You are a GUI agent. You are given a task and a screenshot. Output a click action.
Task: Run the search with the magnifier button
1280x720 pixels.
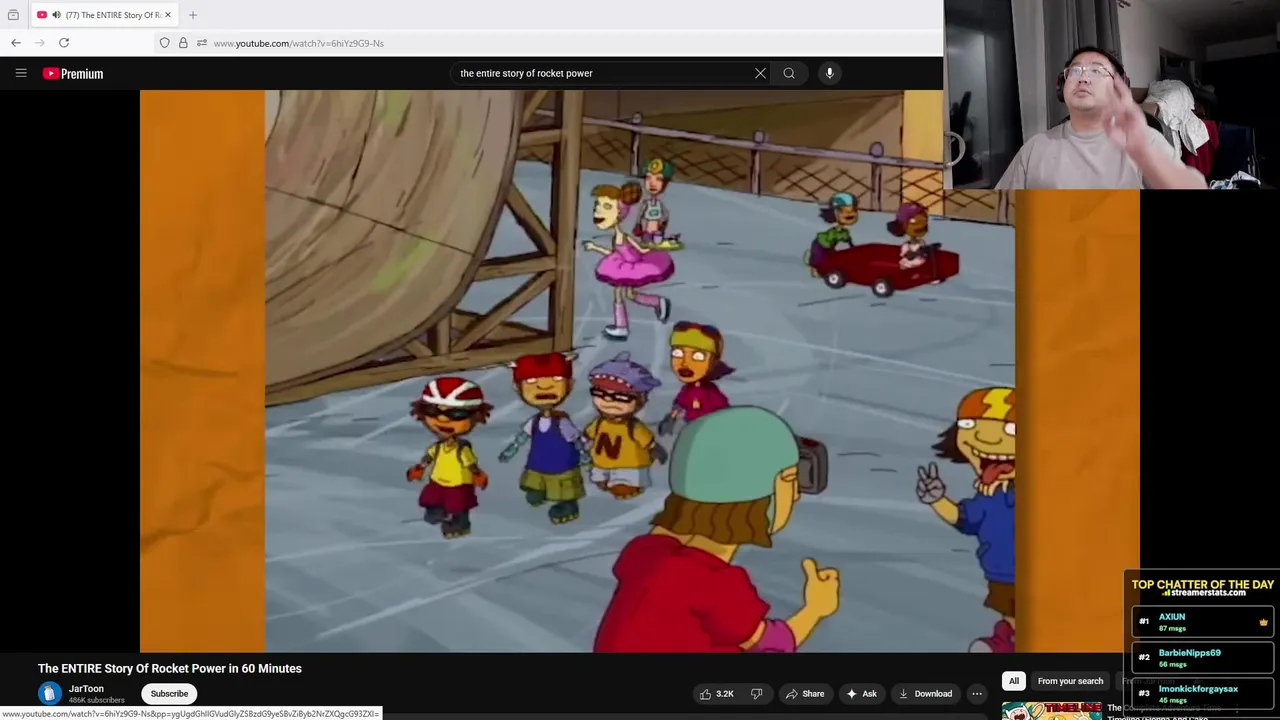[x=789, y=73]
